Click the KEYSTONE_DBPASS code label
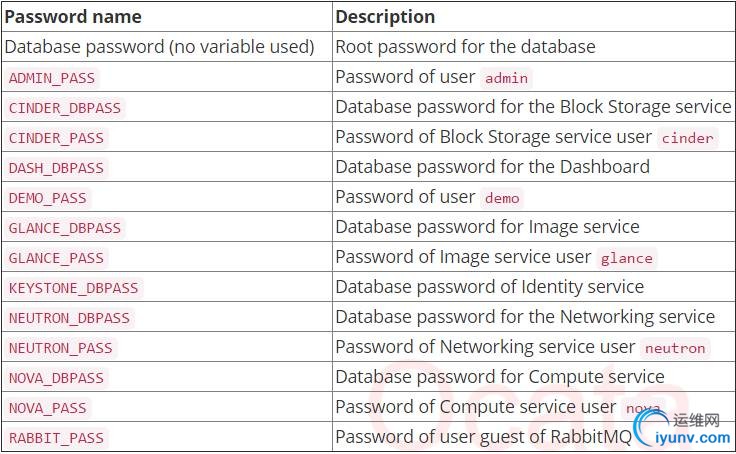The width and height of the screenshot is (736, 454). [x=73, y=288]
